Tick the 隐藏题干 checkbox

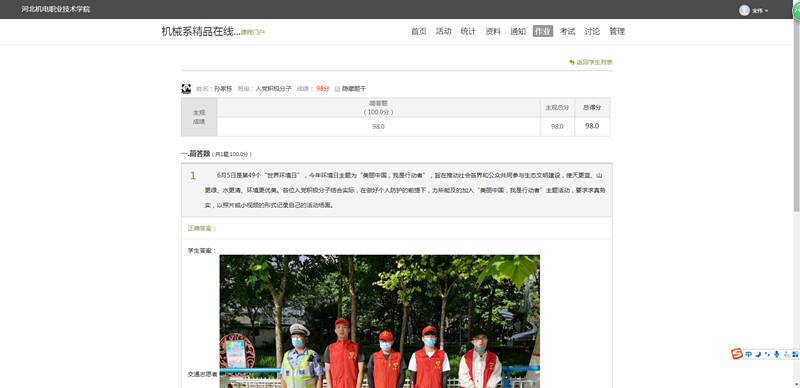(x=337, y=89)
